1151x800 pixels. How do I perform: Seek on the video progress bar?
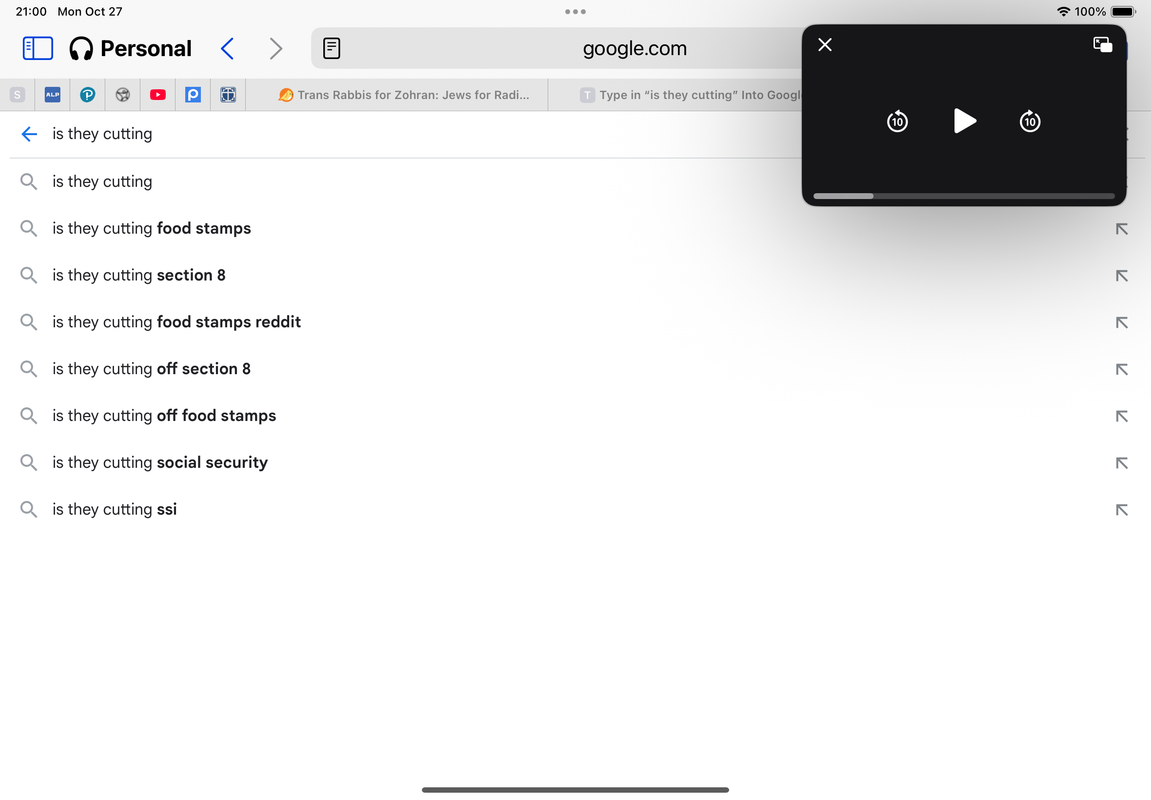(965, 196)
